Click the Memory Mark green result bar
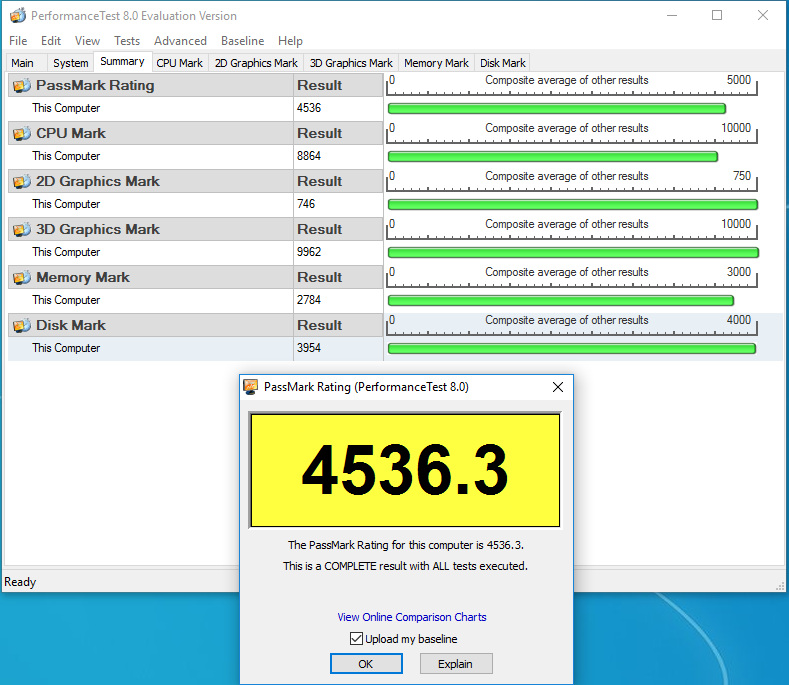The image size is (789, 685). [x=561, y=300]
